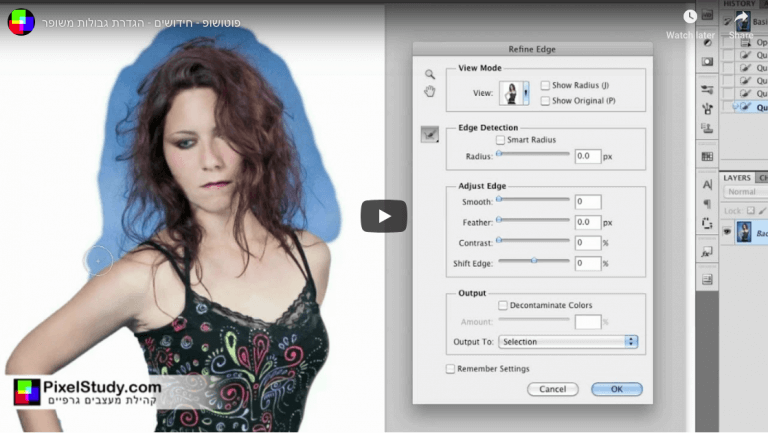Viewport: 768px width, 433px height.
Task: Select the Background layer thumbnail
Action: pyautogui.click(x=744, y=232)
